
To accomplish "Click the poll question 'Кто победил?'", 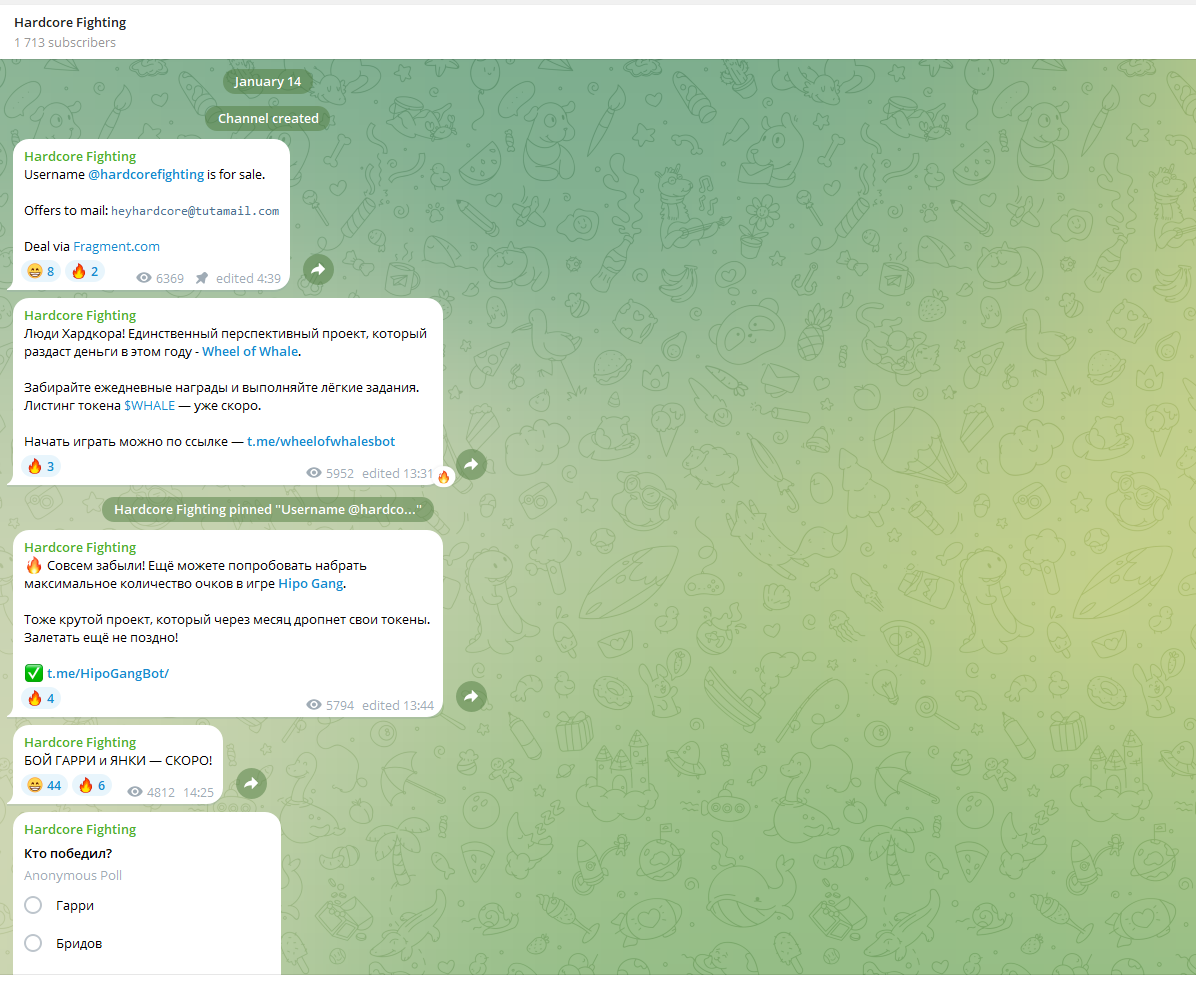I will 68,854.
